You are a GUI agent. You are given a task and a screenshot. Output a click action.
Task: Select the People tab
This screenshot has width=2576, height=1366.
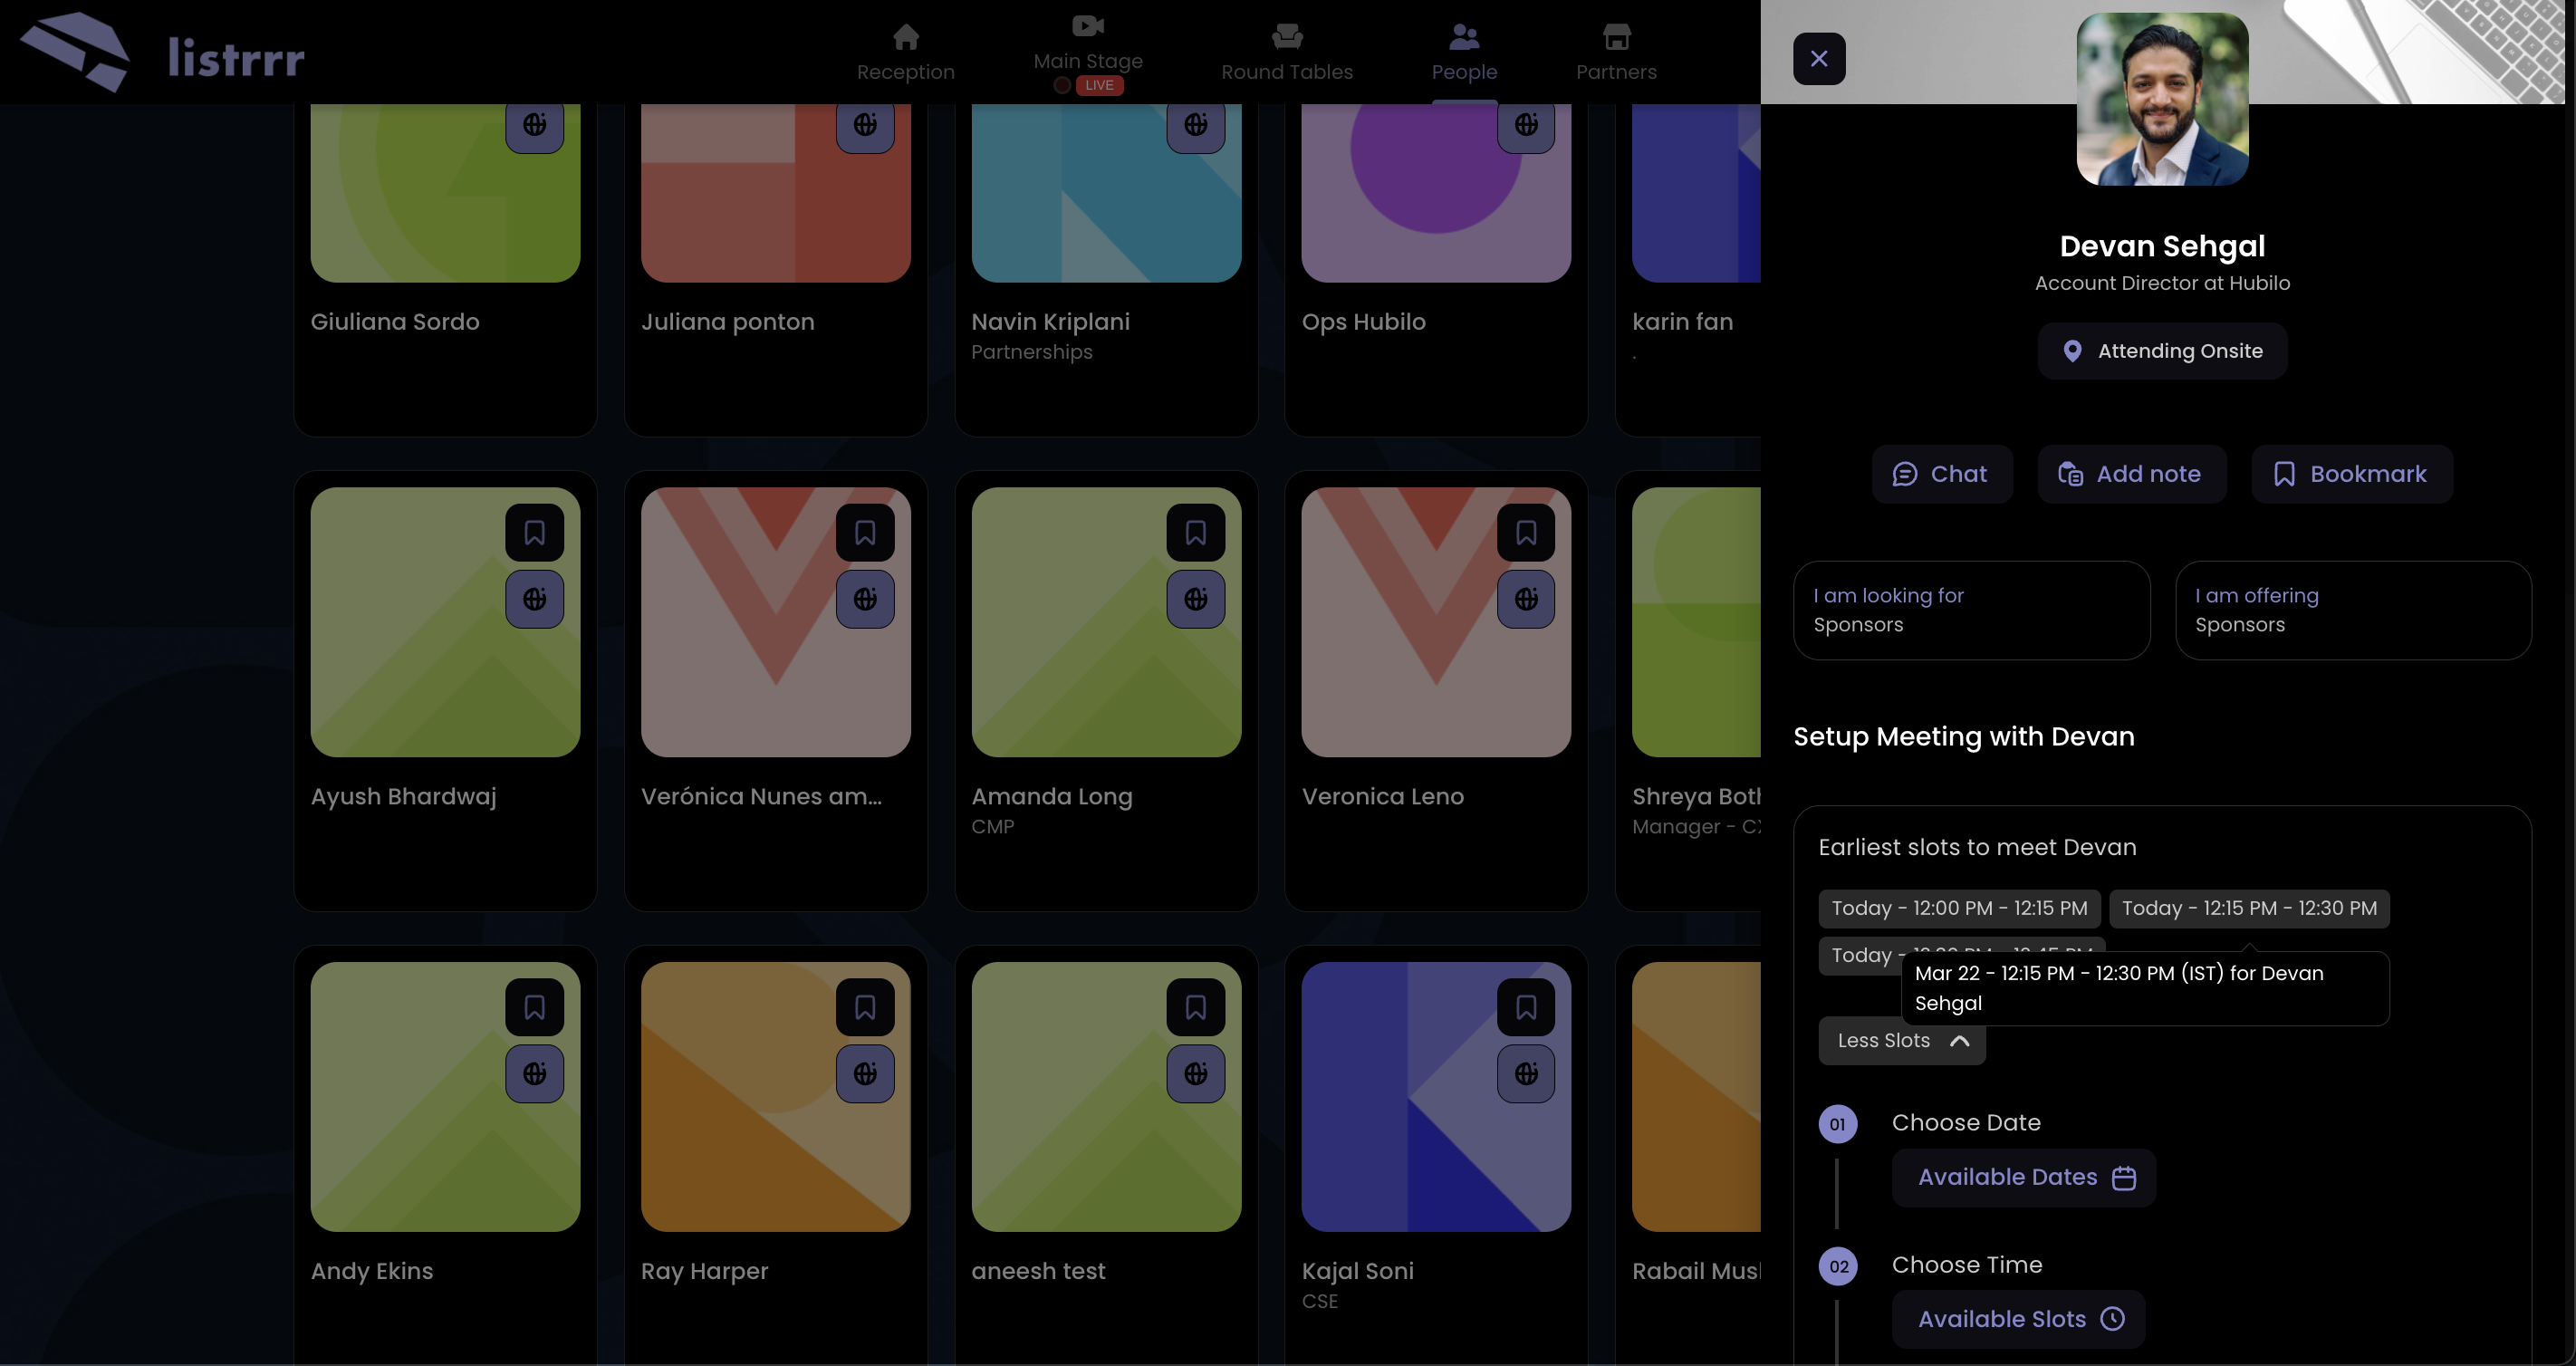(1464, 53)
